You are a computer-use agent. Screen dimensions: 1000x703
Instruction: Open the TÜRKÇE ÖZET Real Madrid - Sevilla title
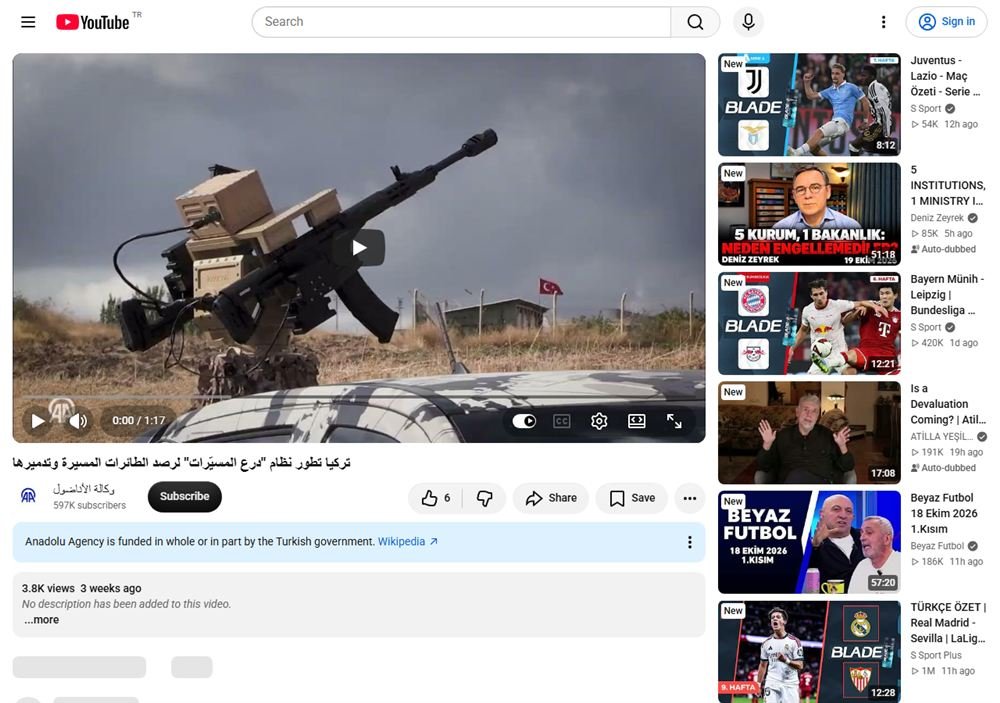click(x=948, y=623)
